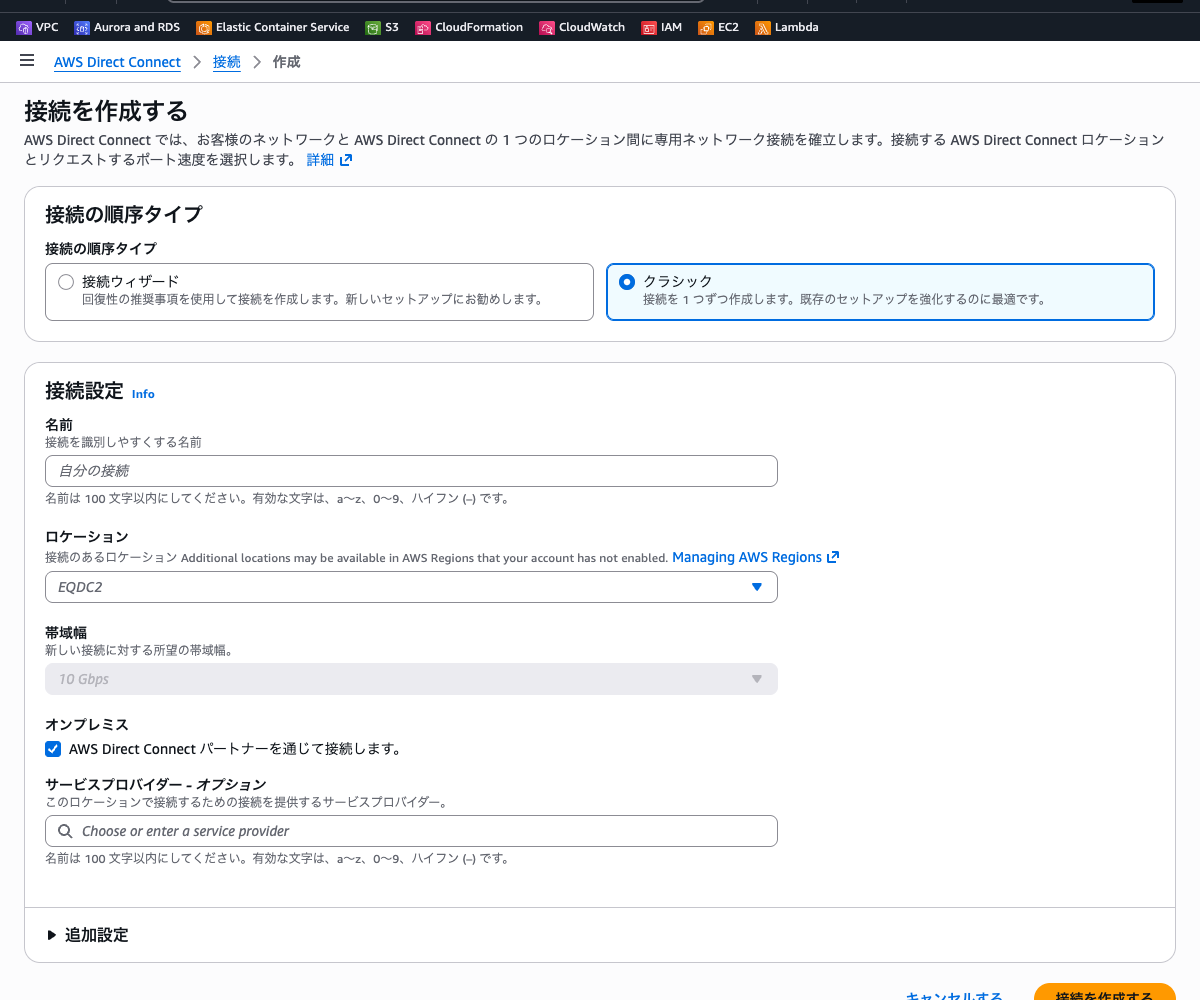Click the Elastic Container Service label
Viewport: 1200px width, 1000px height.
coord(283,27)
